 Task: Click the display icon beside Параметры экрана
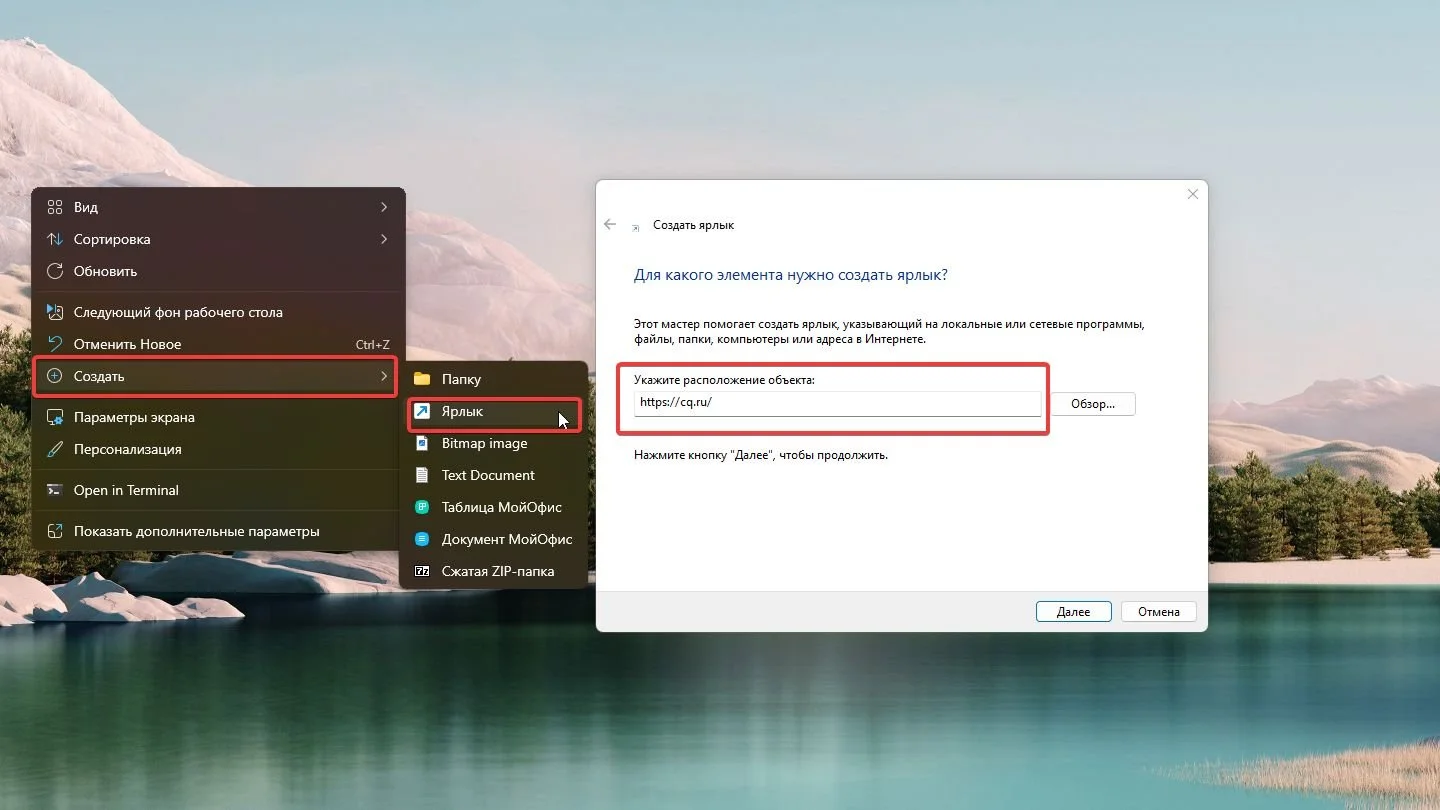coord(55,417)
